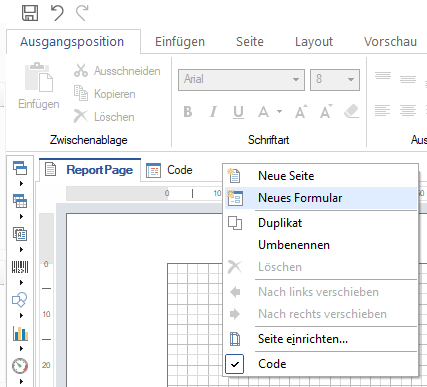The height and width of the screenshot is (387, 427).
Task: Center text in the bottom alignment row
Action: (408, 110)
